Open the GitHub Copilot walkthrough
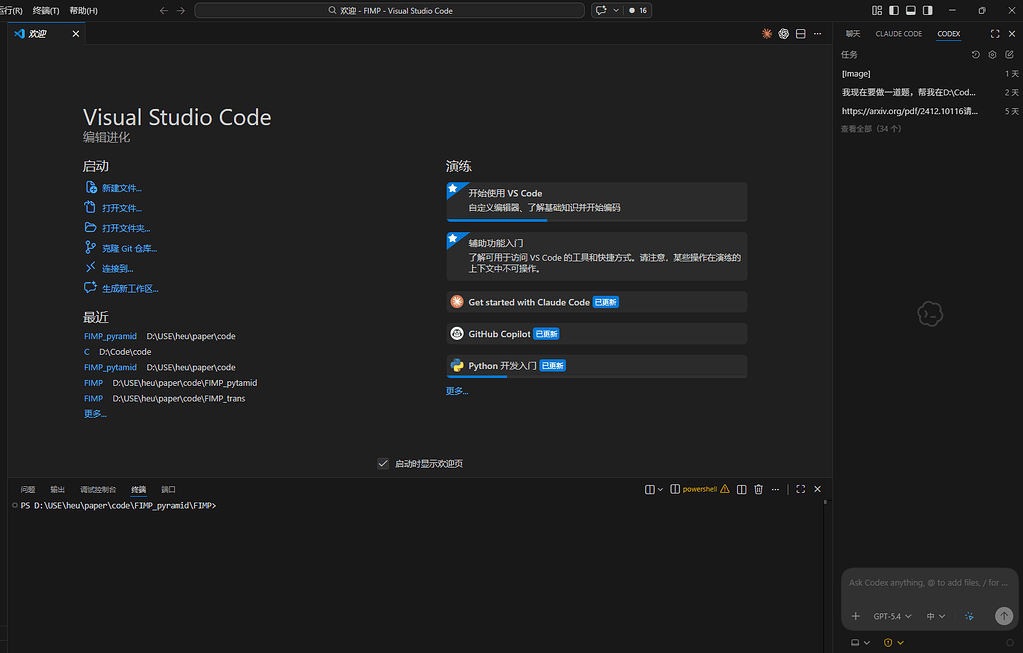The width and height of the screenshot is (1023, 653). tap(597, 334)
